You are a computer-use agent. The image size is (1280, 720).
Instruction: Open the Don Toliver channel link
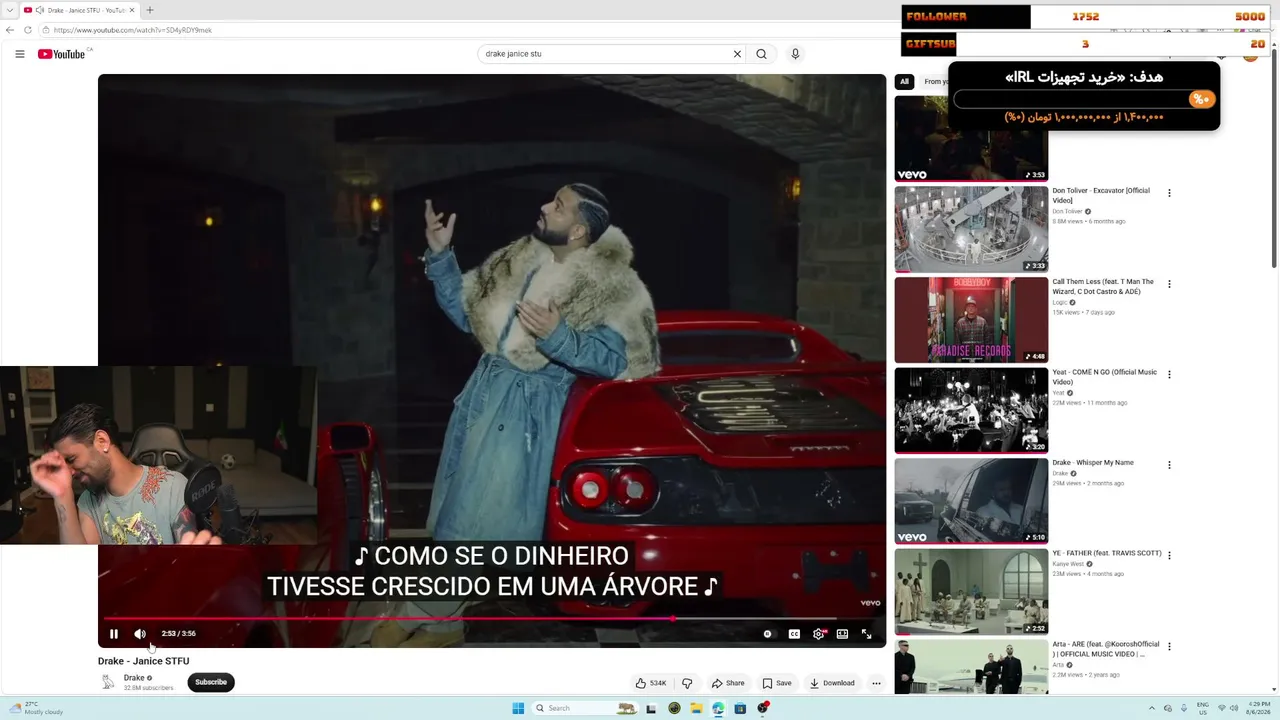1067,212
